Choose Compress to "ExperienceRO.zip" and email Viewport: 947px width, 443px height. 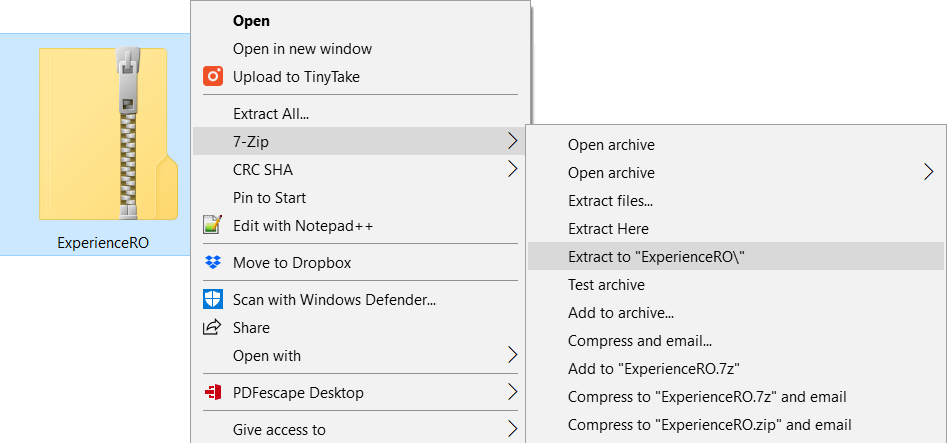709,425
